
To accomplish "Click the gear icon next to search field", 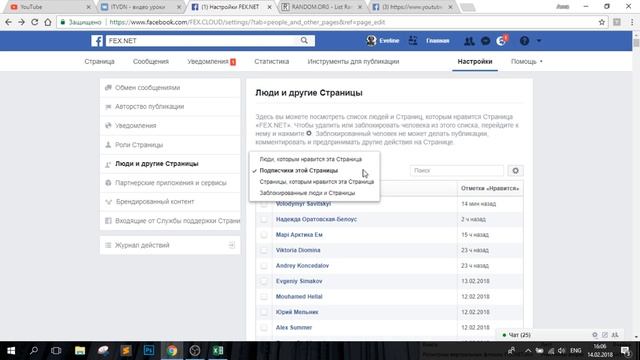I will (x=516, y=171).
